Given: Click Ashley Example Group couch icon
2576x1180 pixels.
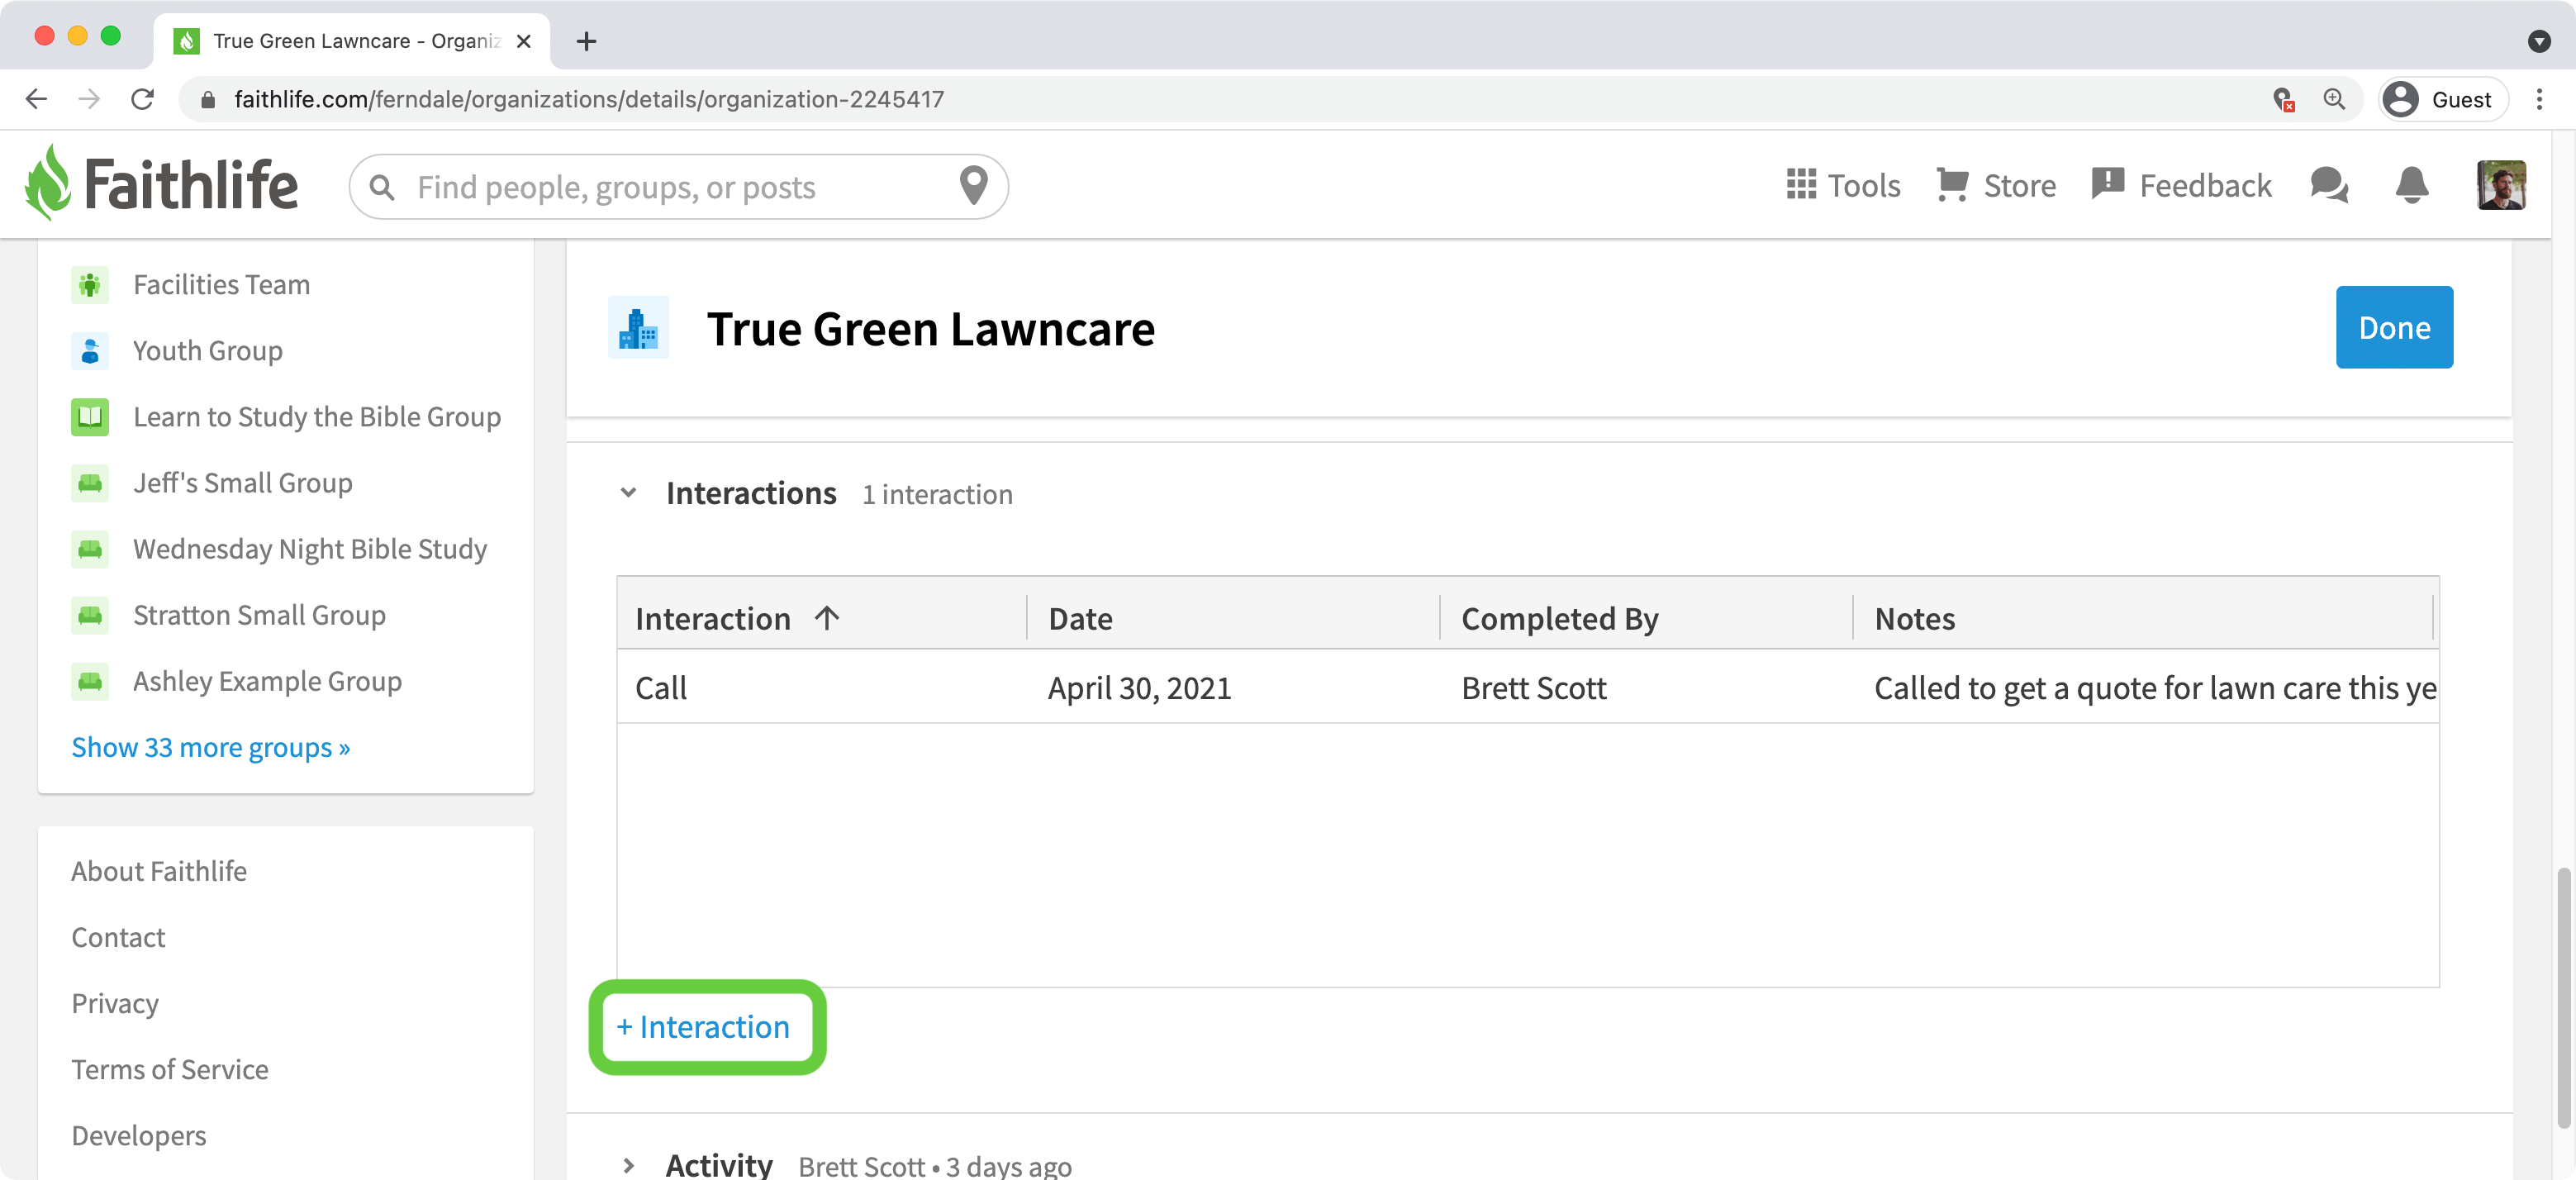Looking at the screenshot, I should tap(90, 681).
